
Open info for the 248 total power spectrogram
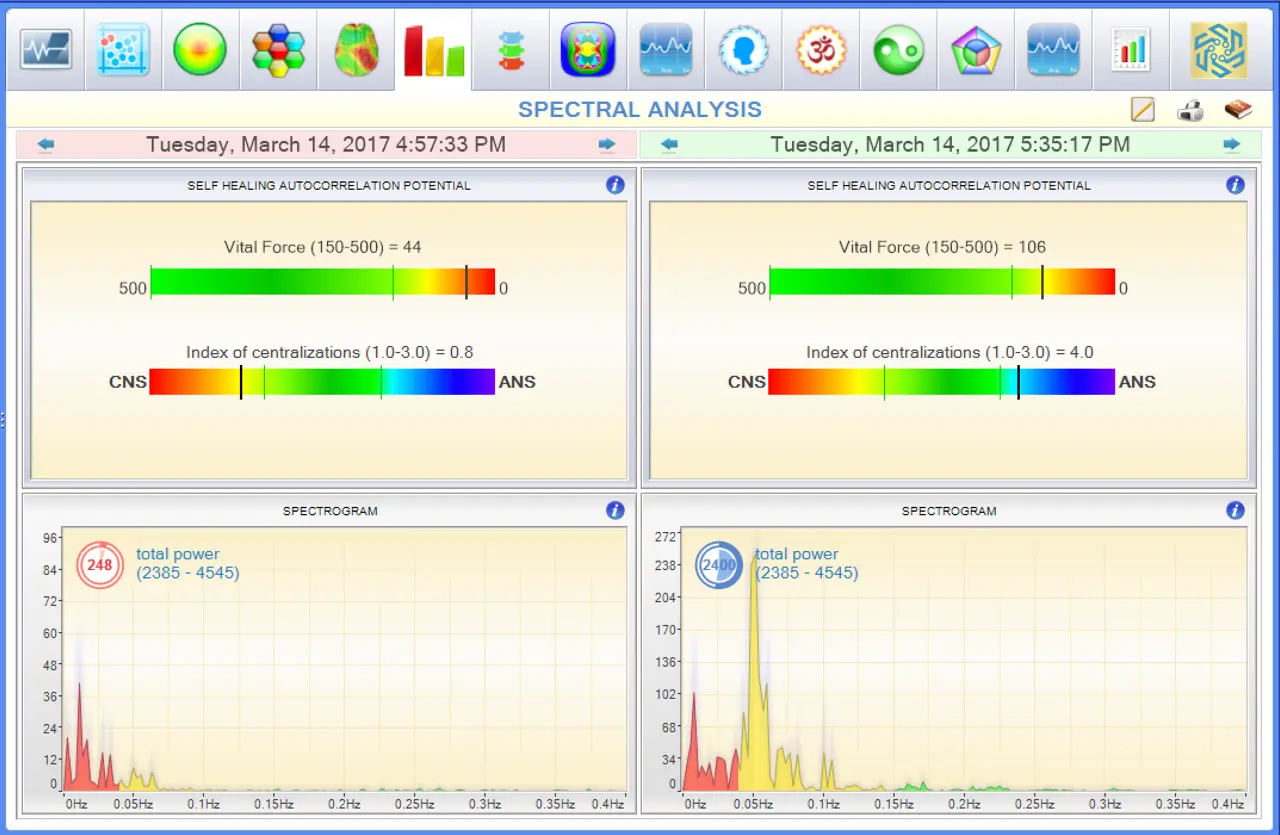pos(615,510)
